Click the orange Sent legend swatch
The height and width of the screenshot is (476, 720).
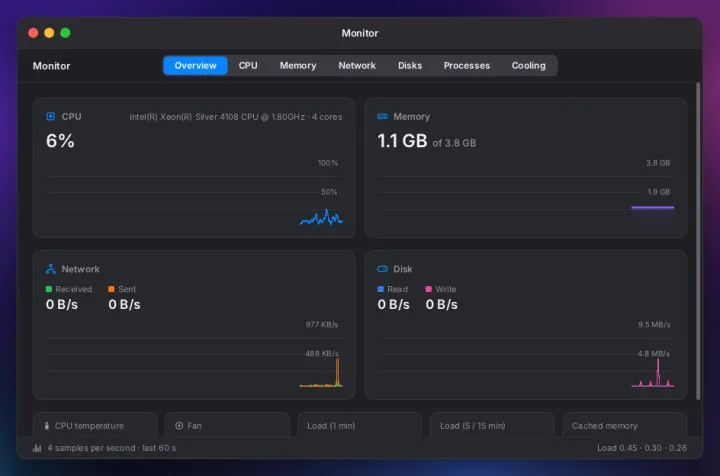click(111, 289)
